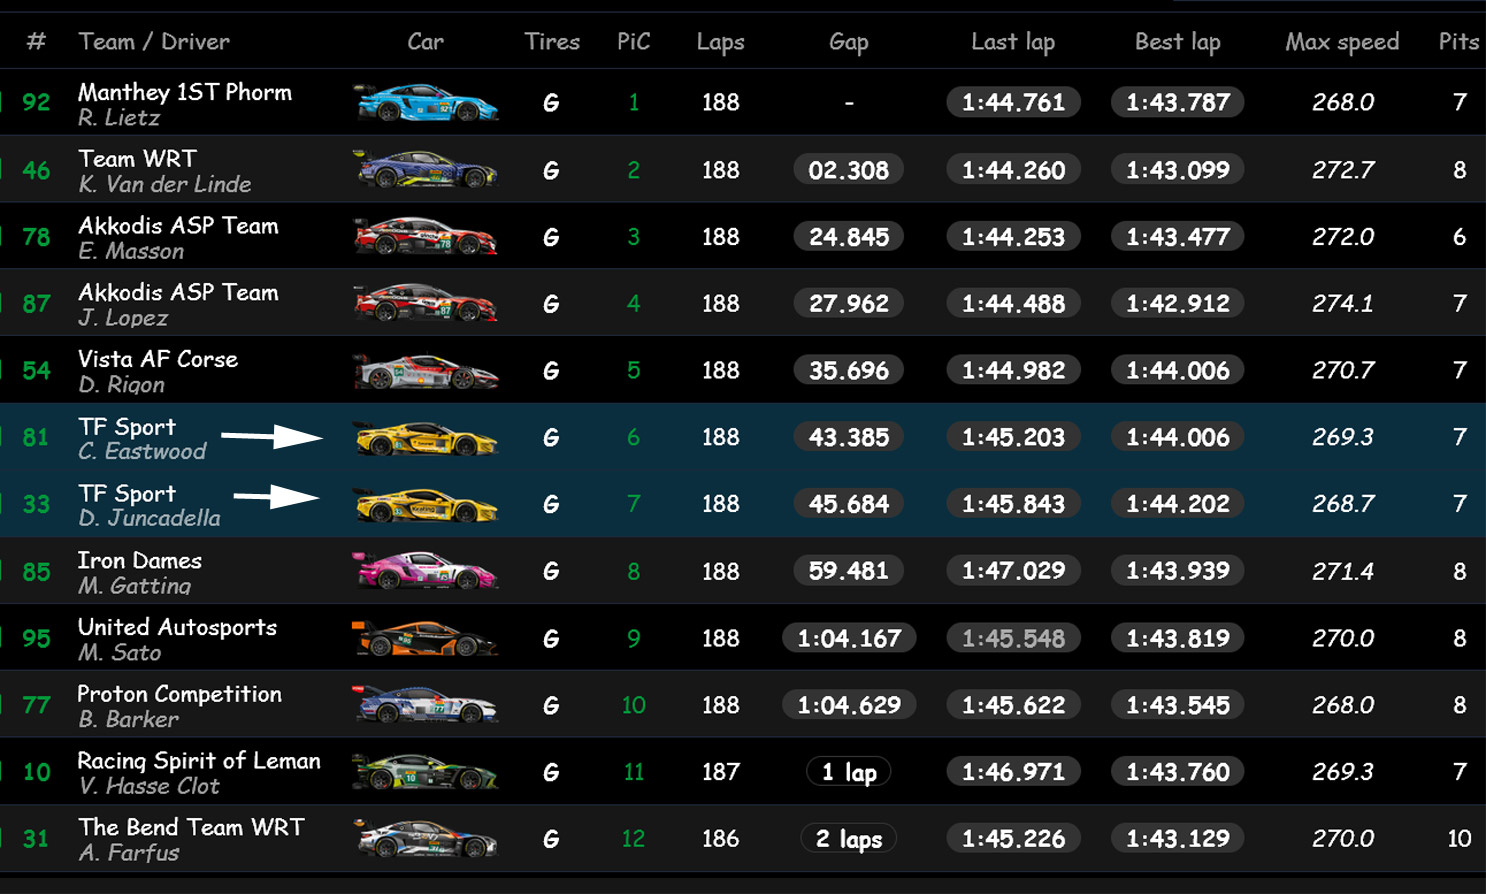Select the orange United Autosports car icon
Screen dimensions: 1486x894
click(425, 638)
